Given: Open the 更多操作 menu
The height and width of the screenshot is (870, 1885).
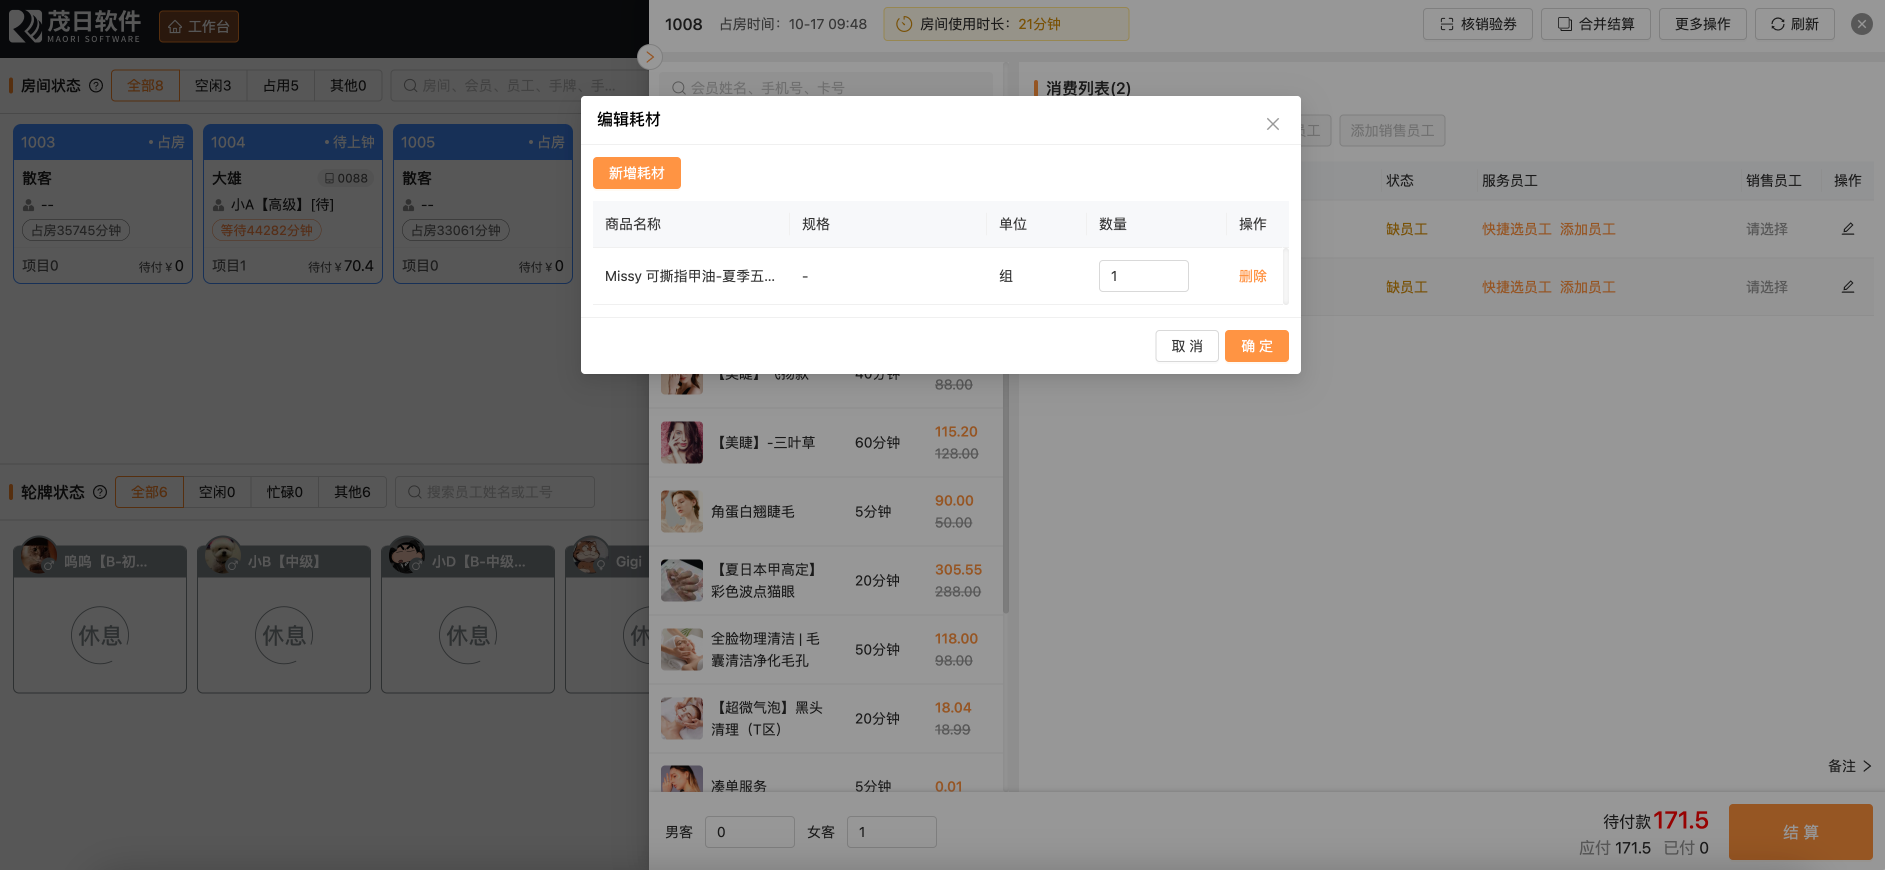Looking at the screenshot, I should click(1702, 24).
